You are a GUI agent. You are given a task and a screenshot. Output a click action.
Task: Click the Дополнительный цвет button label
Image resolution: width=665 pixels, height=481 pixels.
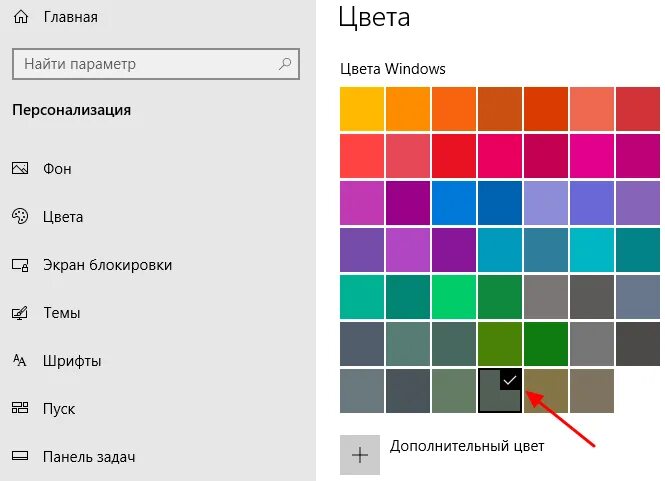(x=467, y=446)
